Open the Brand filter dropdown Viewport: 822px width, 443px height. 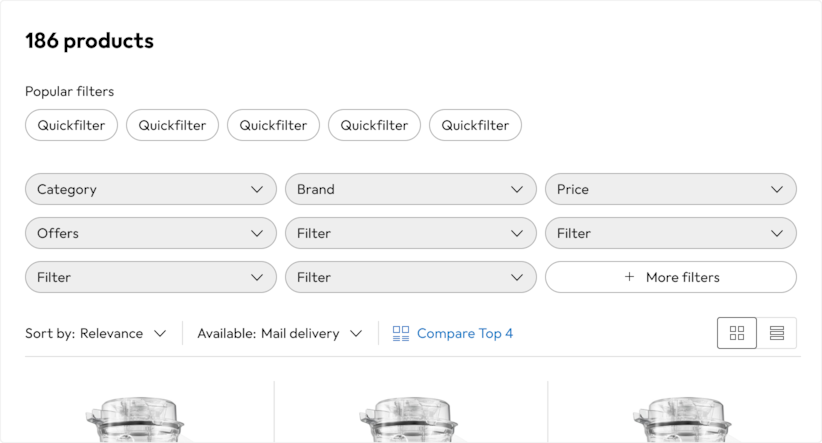410,189
